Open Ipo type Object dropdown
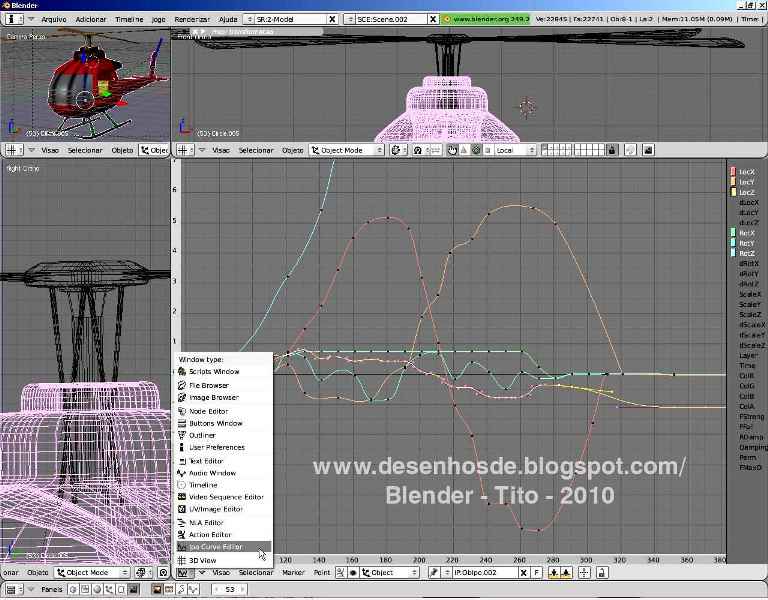 pos(390,573)
